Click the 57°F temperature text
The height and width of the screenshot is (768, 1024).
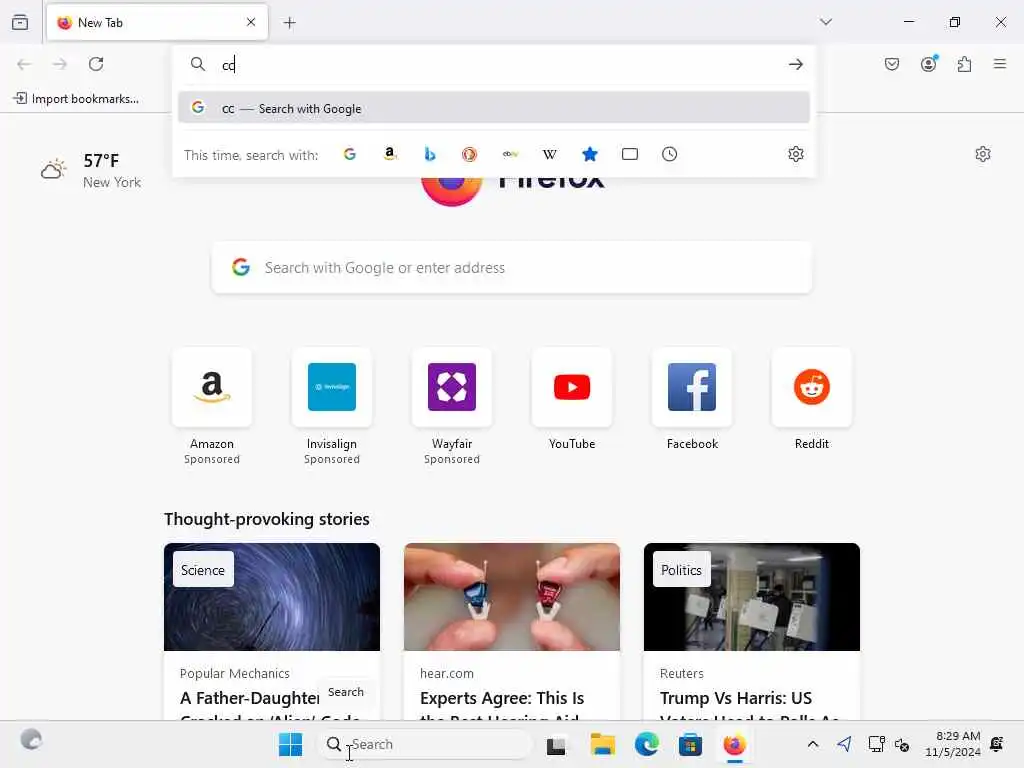(x=101, y=161)
